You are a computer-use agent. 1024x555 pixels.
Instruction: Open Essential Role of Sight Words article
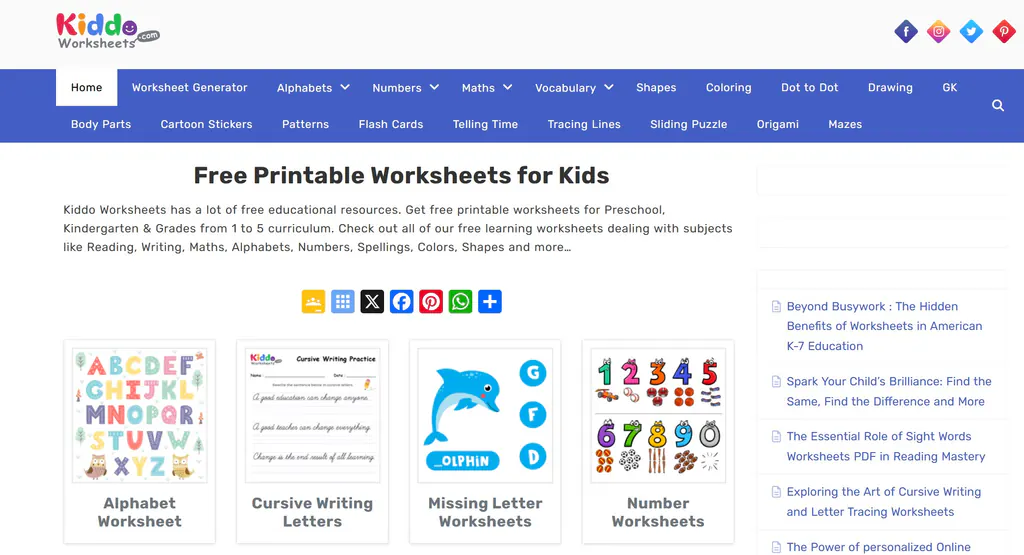886,446
